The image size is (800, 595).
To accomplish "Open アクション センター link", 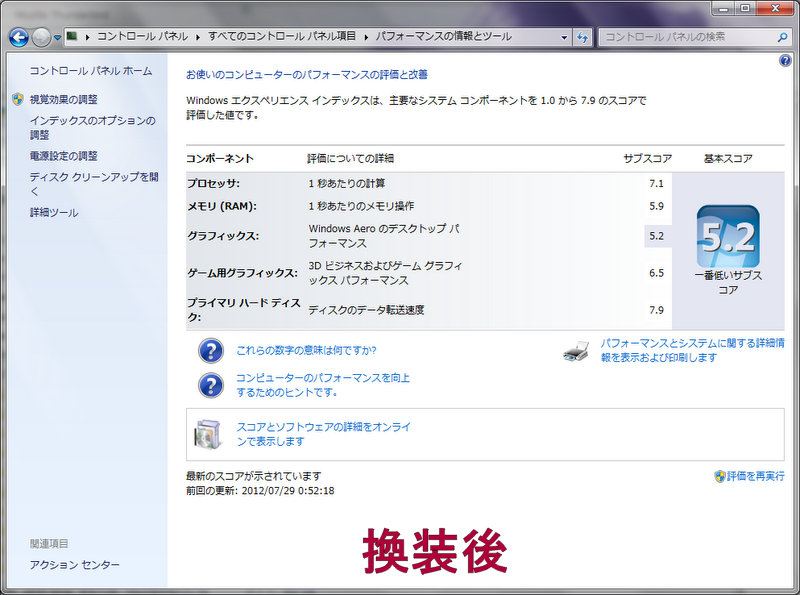I will (74, 565).
